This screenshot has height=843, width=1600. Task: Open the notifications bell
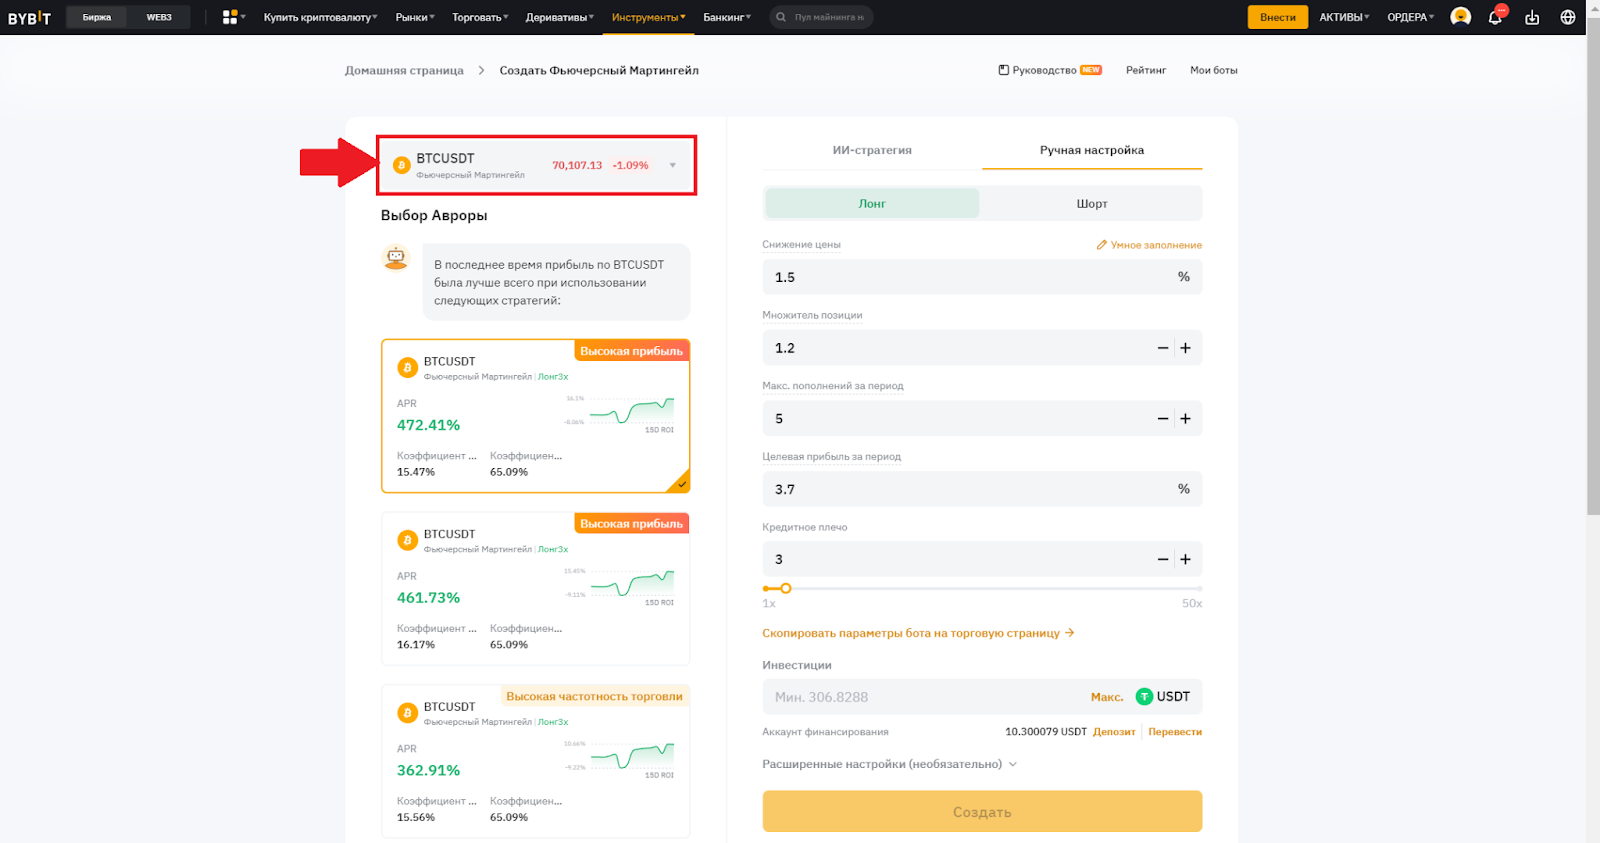point(1495,17)
